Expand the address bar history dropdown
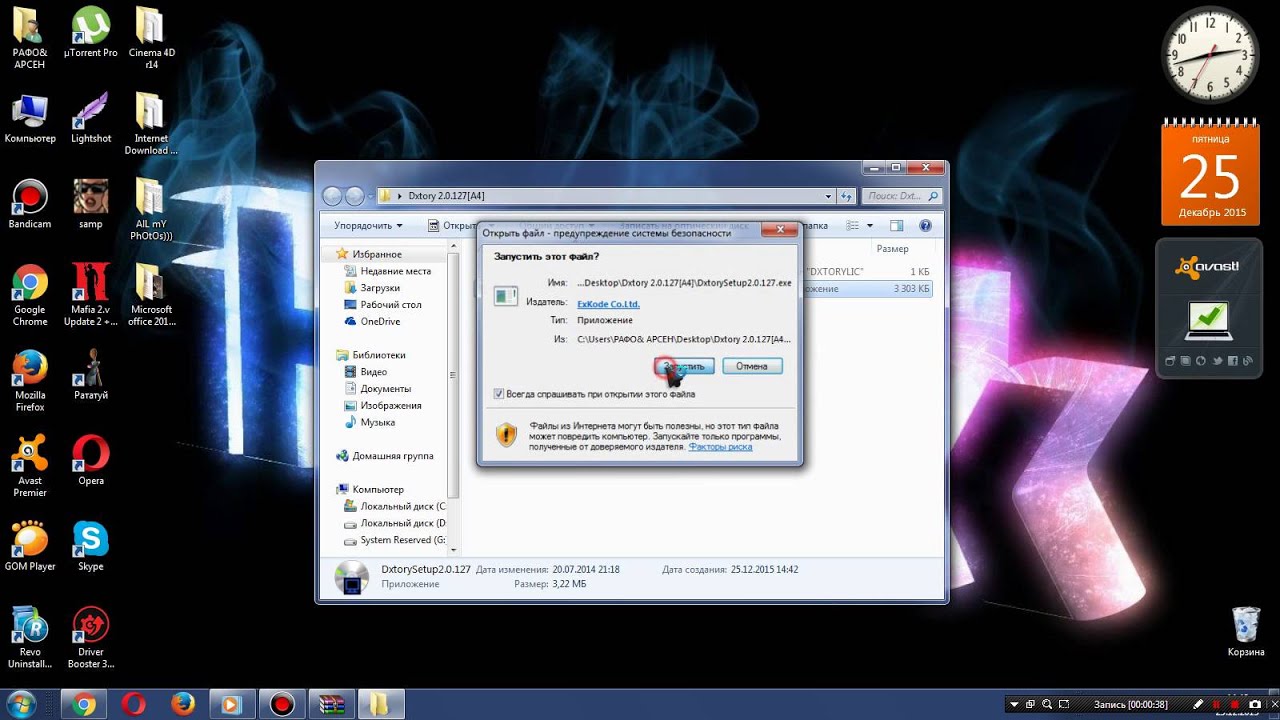 828,196
